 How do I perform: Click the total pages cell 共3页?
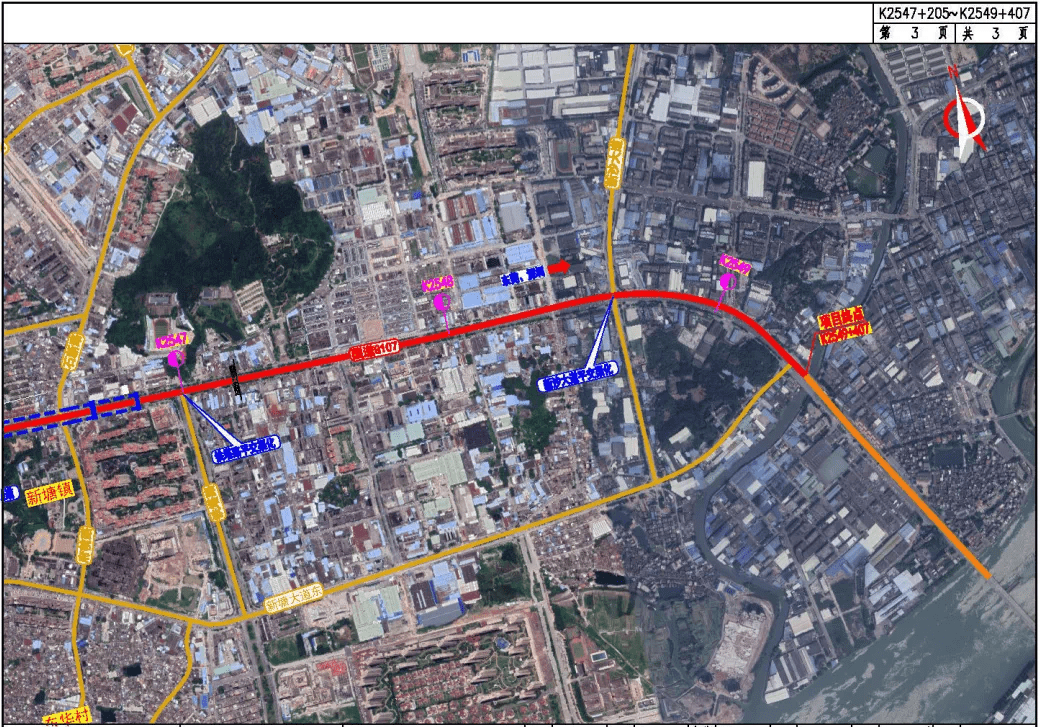point(995,32)
